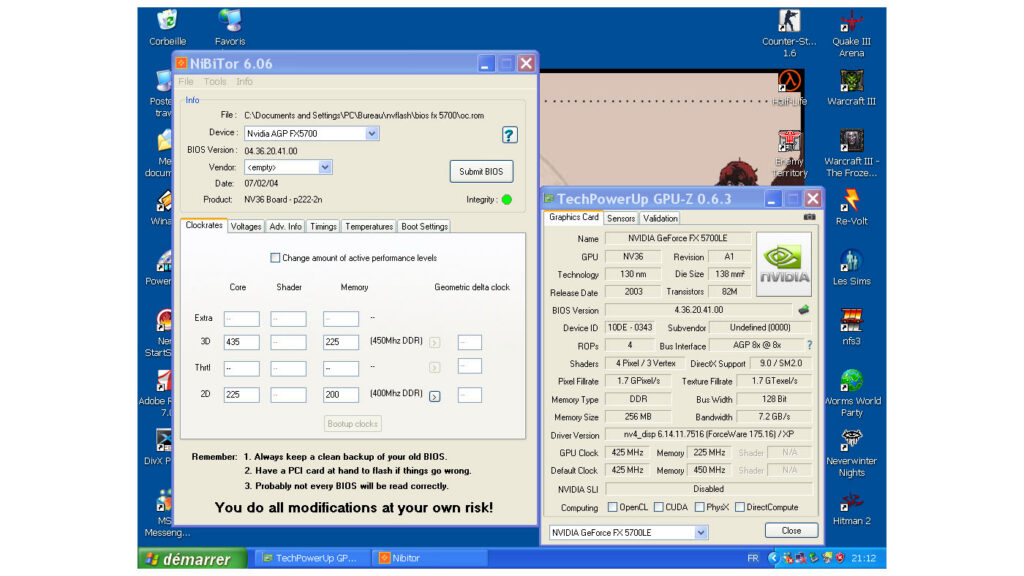The image size is (1024, 576).
Task: Click the blue question mark help icon in NiBiTor
Action: coord(510,134)
